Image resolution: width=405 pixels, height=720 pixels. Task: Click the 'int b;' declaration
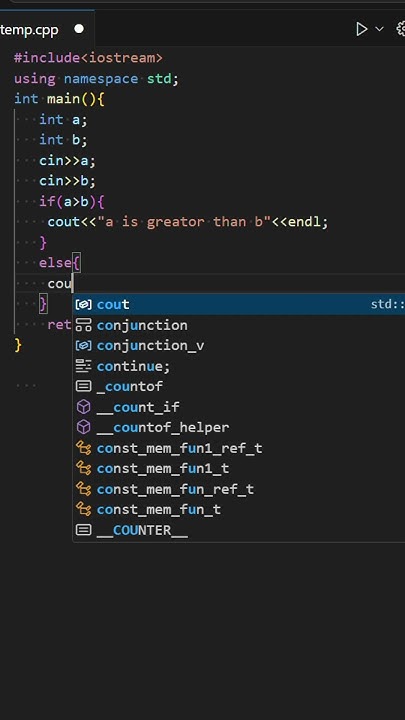63,140
